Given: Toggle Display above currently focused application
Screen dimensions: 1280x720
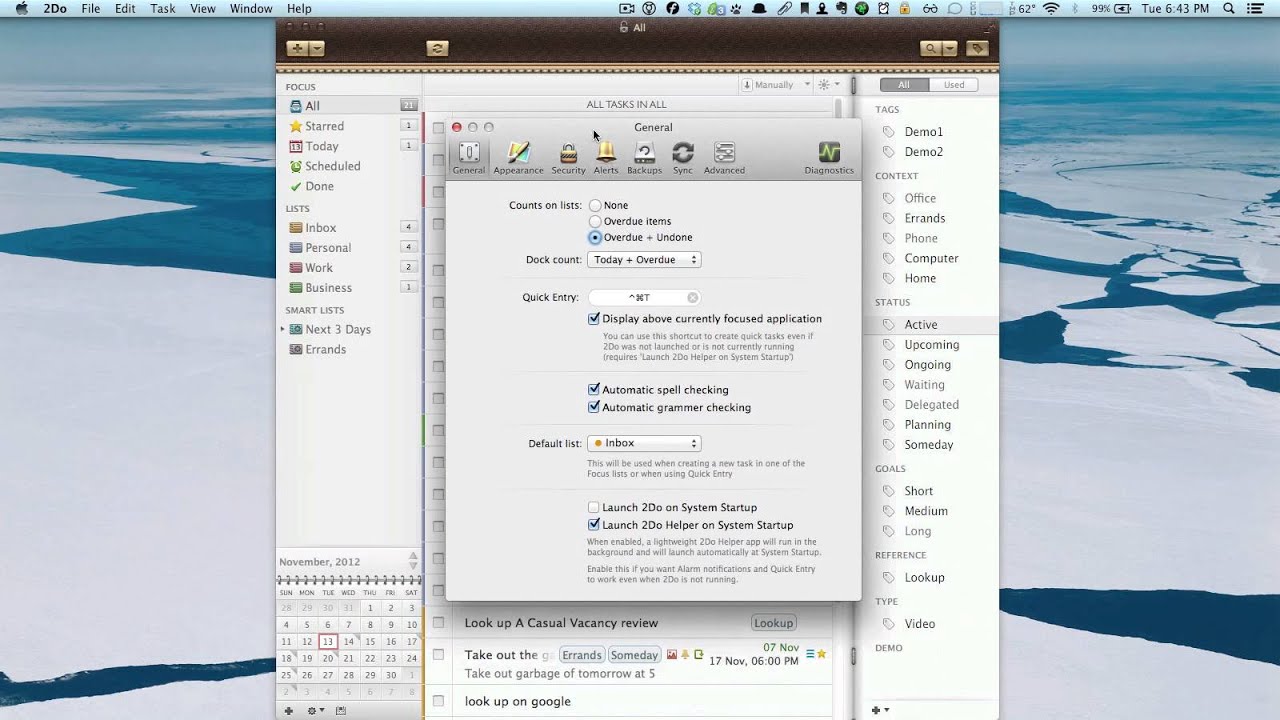Looking at the screenshot, I should (x=594, y=318).
